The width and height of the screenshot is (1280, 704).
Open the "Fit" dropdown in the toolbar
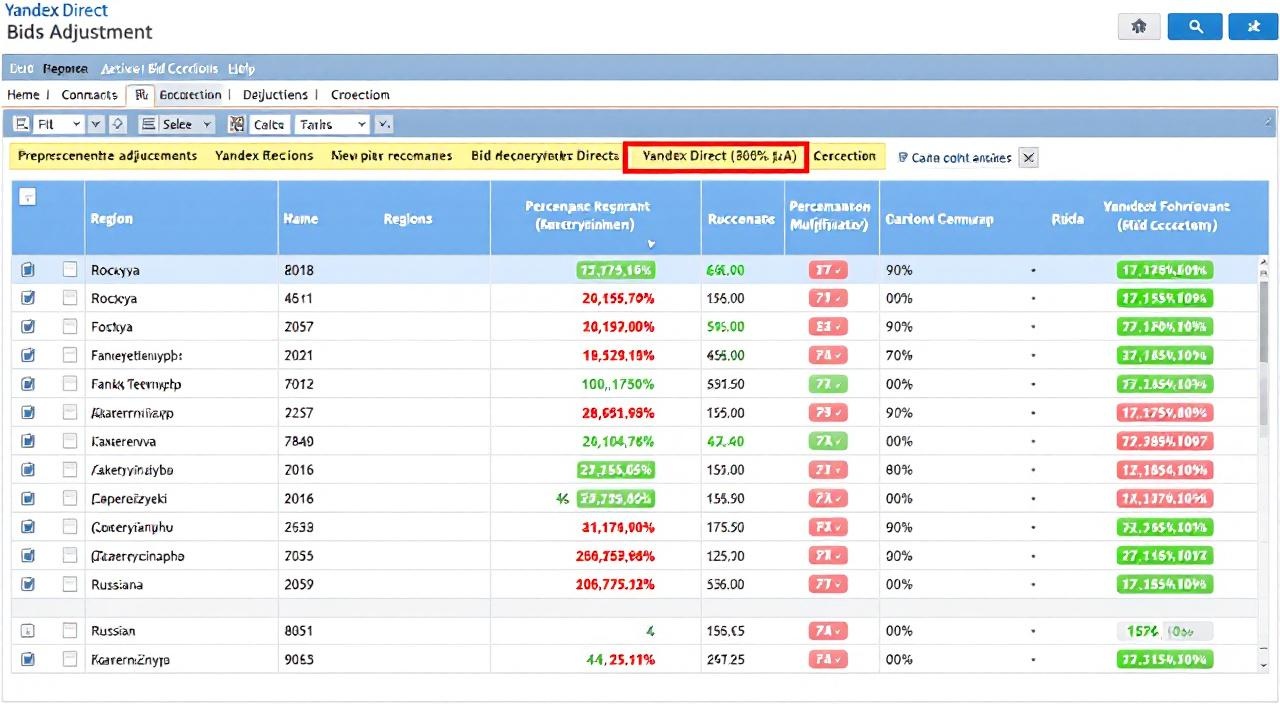[59, 124]
